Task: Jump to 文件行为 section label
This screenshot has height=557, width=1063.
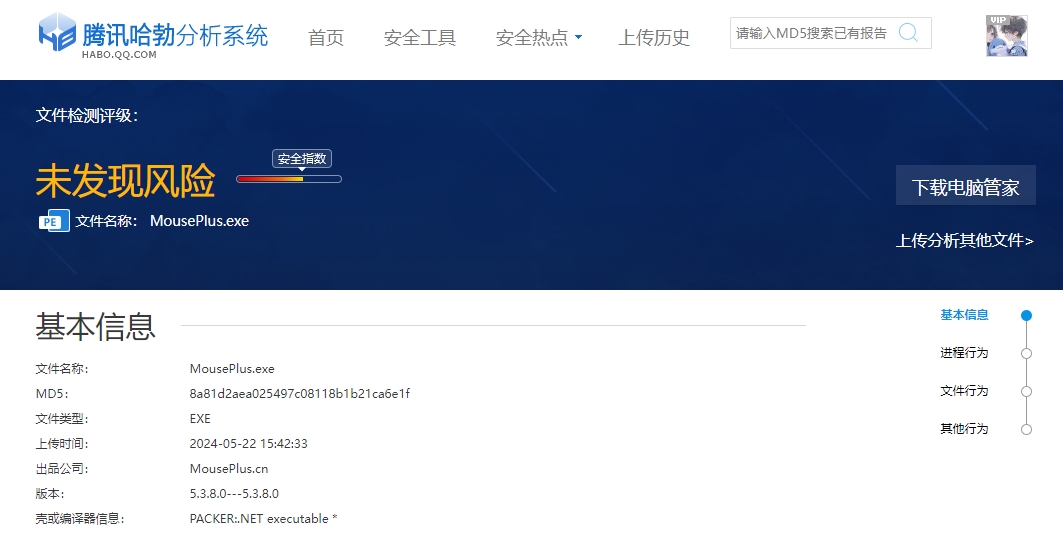Action: click(x=964, y=391)
